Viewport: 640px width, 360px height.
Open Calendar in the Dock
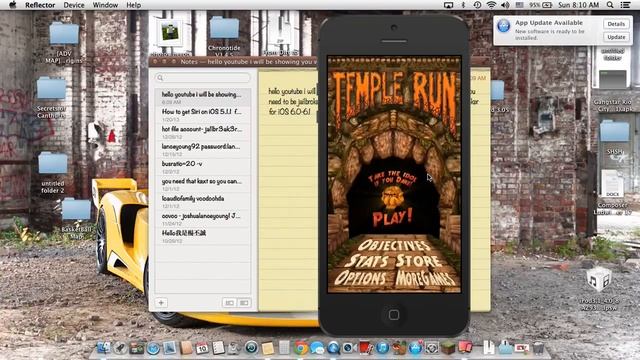tap(202, 348)
